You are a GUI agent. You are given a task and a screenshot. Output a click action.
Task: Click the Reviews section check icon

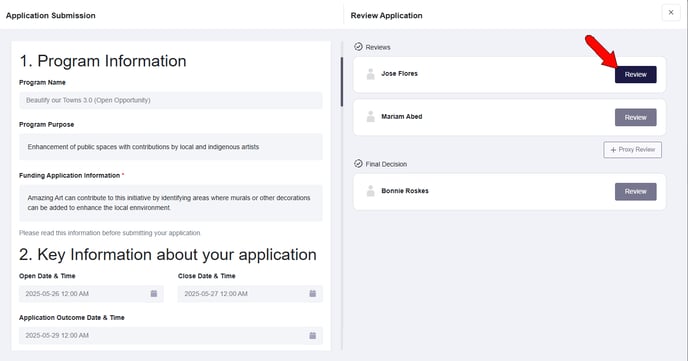[x=358, y=46]
